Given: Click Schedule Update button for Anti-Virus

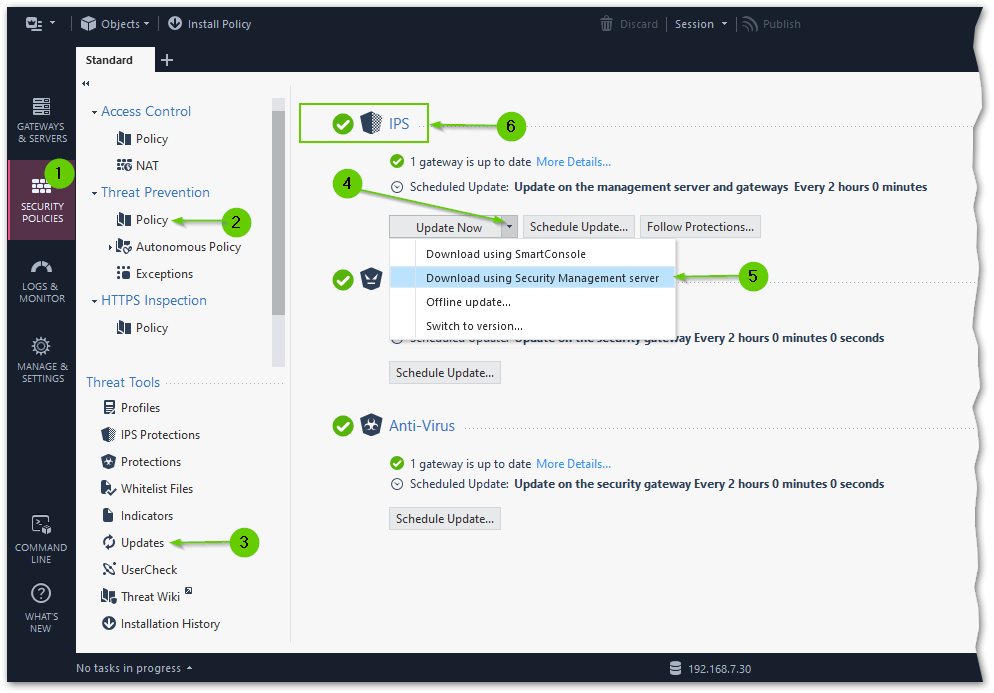Looking at the screenshot, I should coord(444,519).
